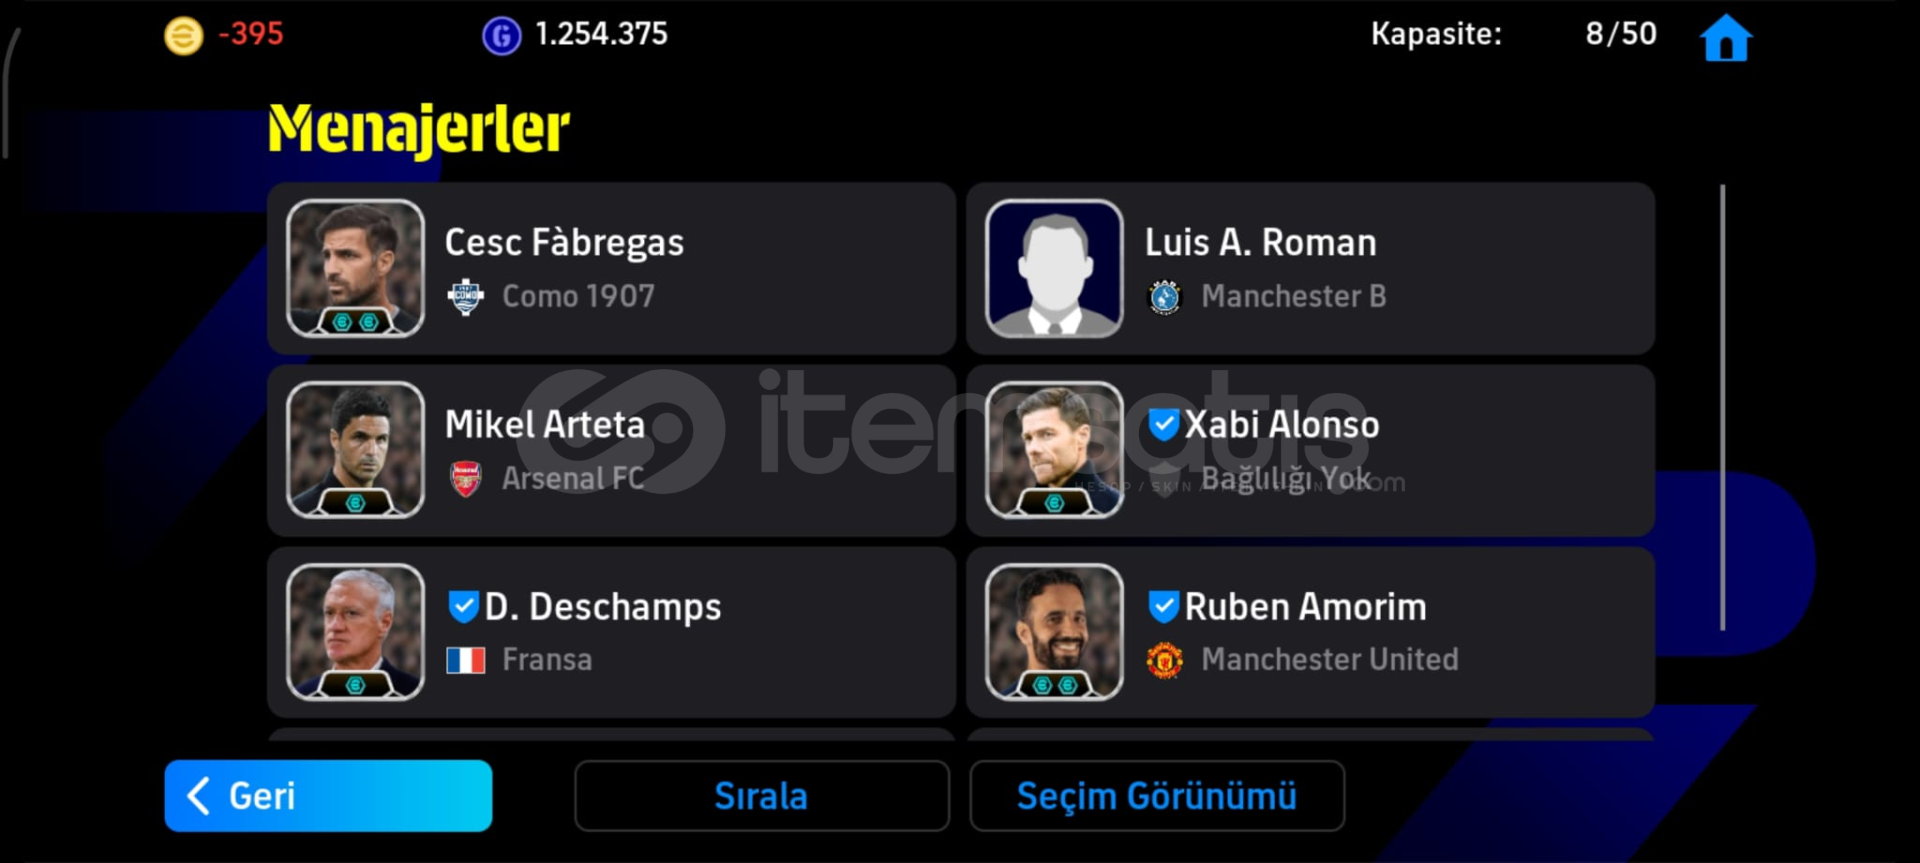
Task: Tap the gold eFootball coin icon
Action: 183,36
